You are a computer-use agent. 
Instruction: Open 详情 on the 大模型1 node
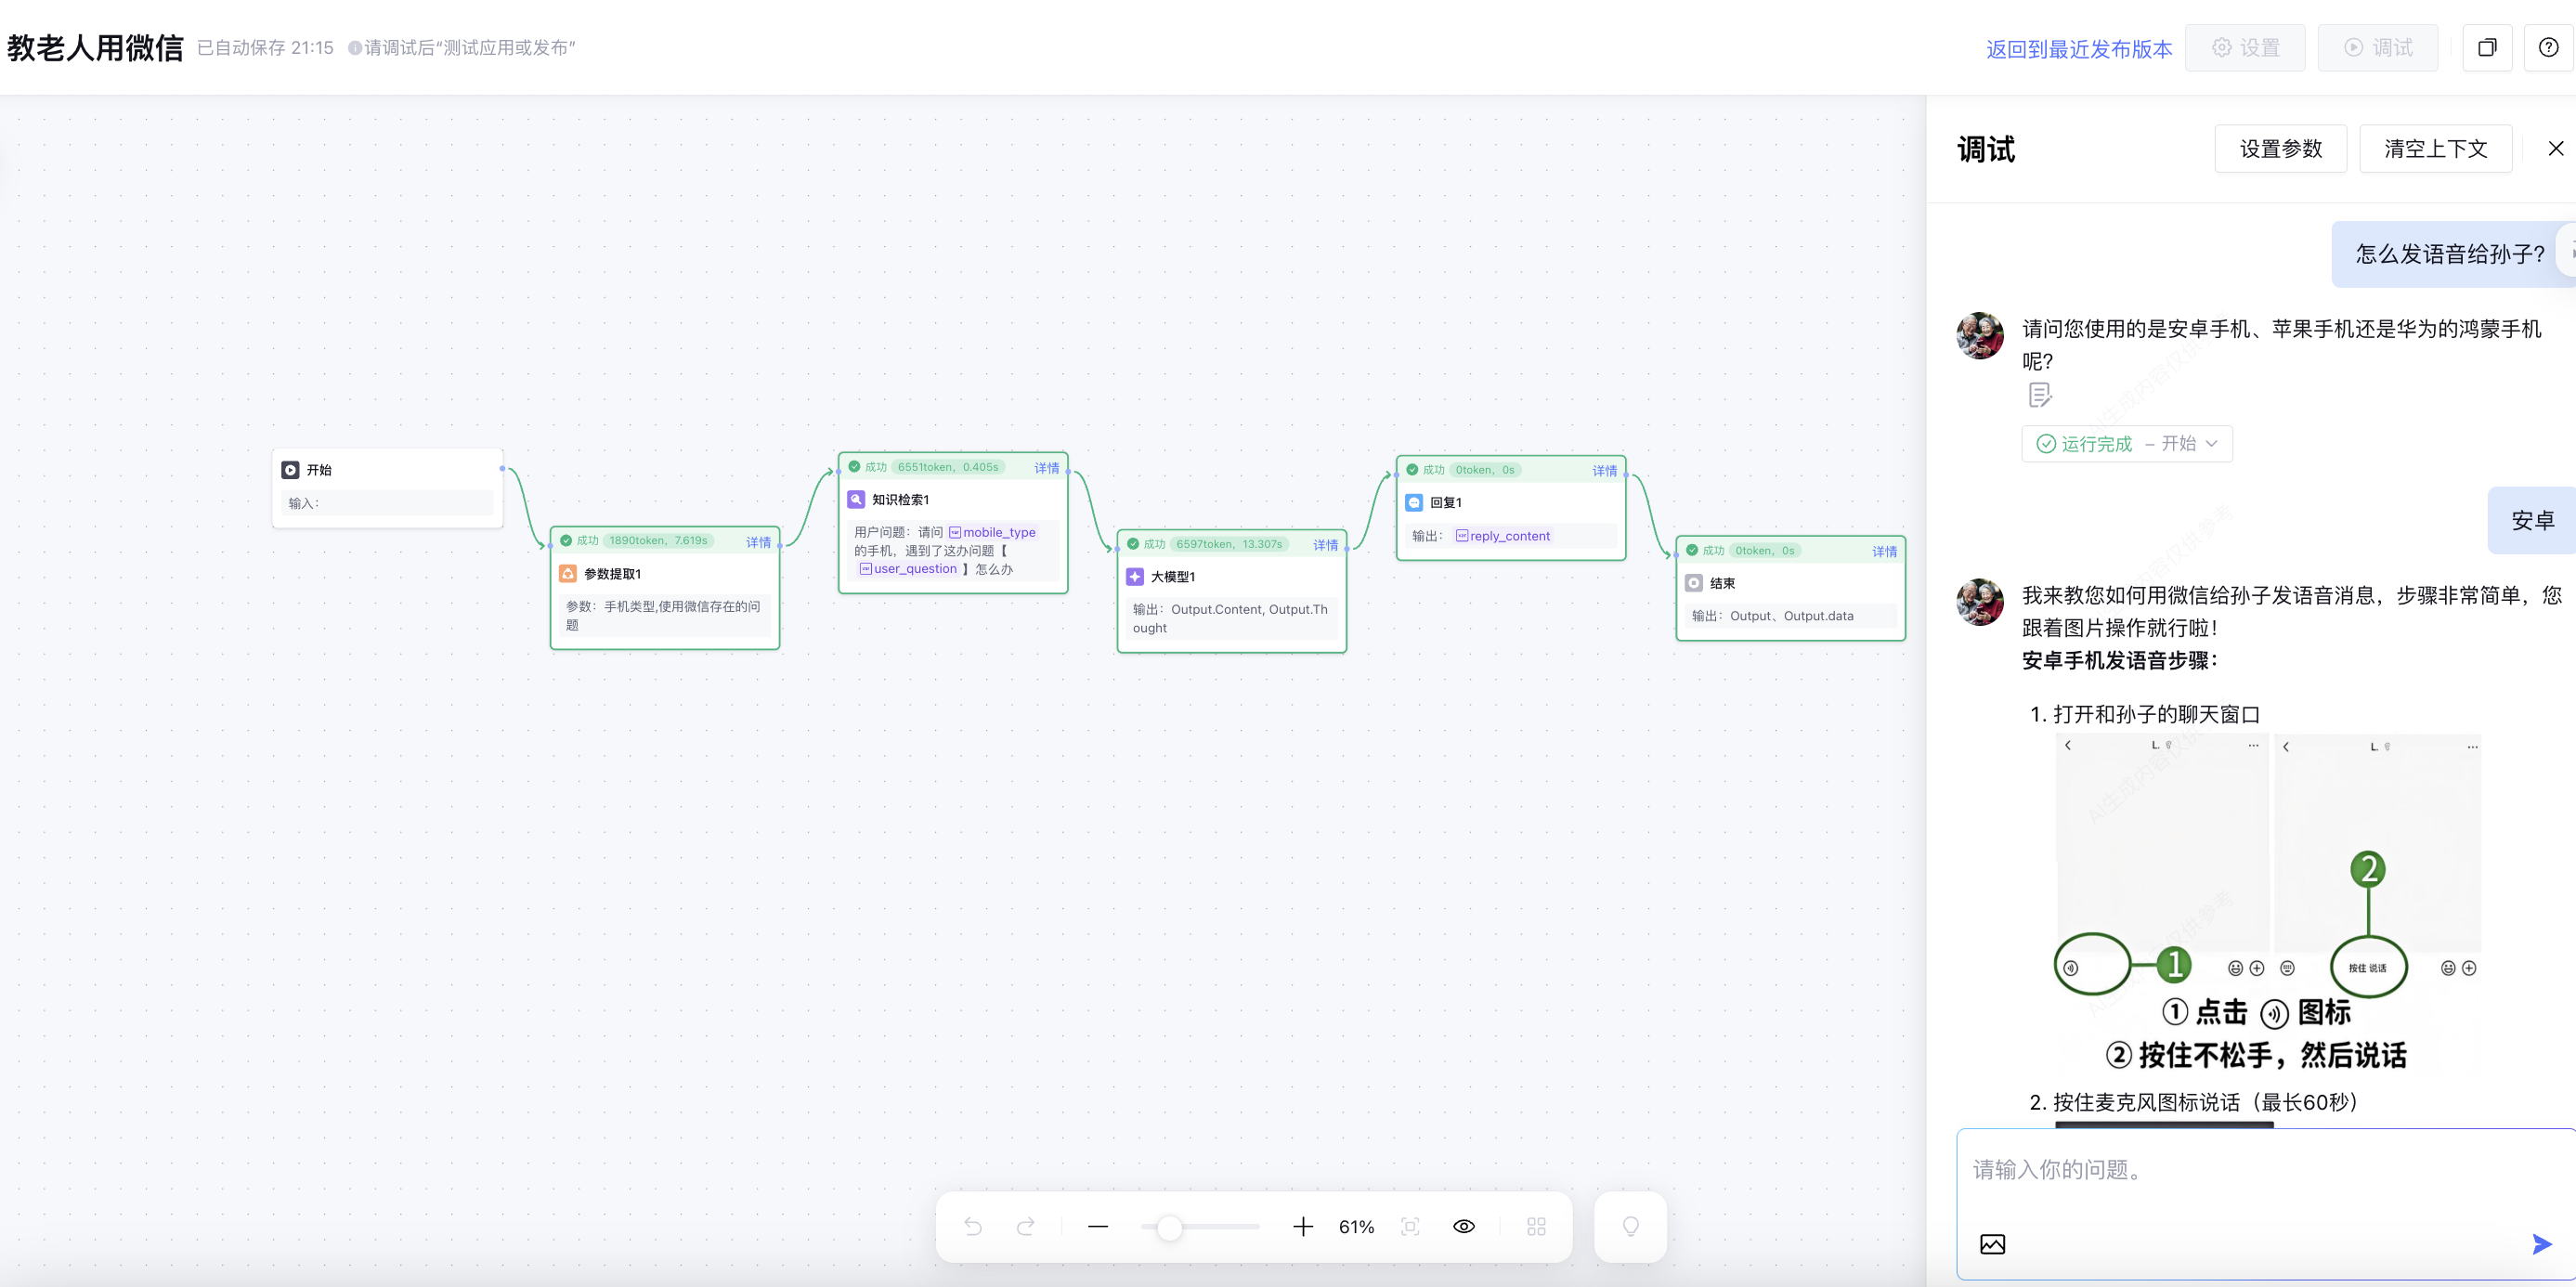tap(1325, 545)
